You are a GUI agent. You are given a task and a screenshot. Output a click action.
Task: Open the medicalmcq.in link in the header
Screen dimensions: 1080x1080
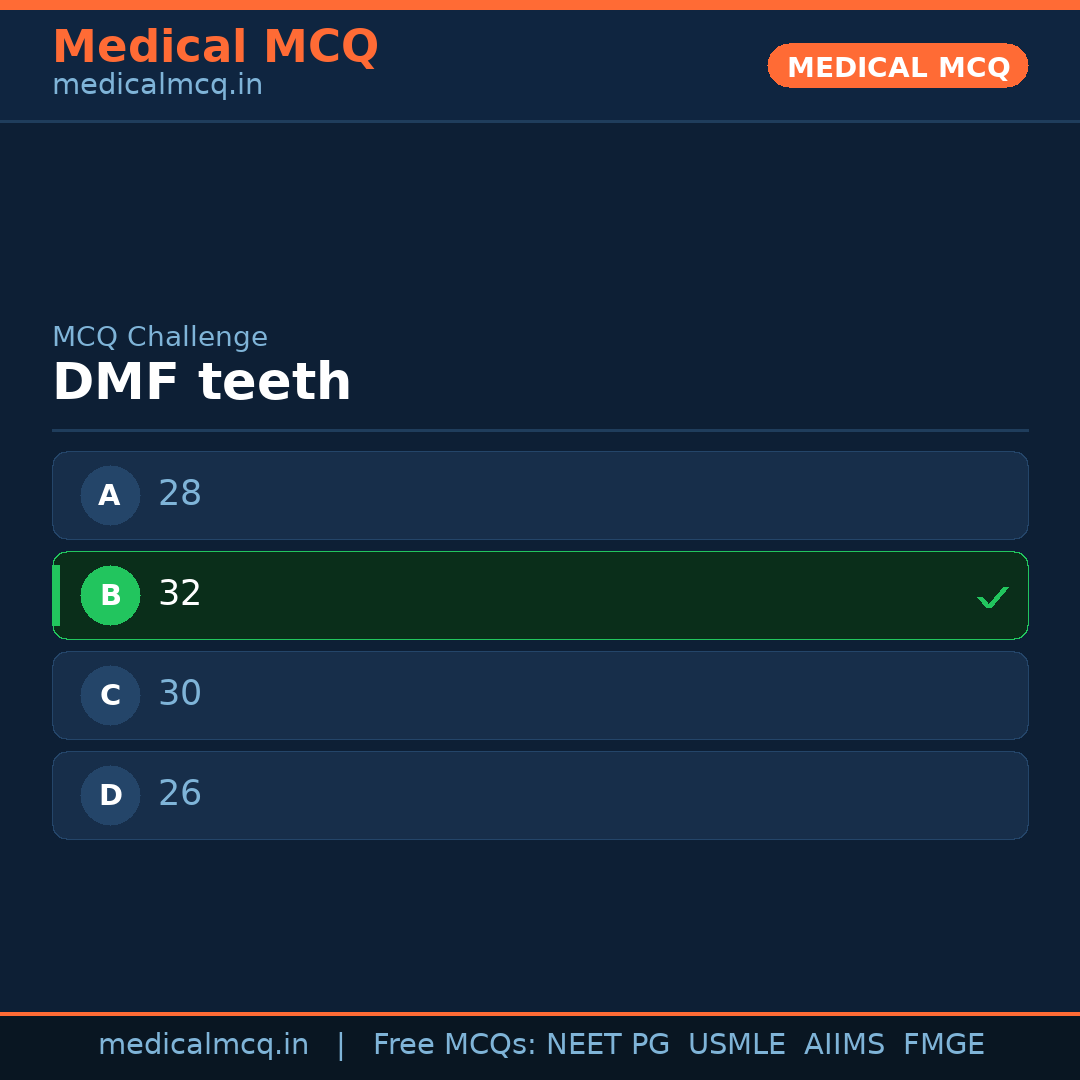click(x=157, y=84)
